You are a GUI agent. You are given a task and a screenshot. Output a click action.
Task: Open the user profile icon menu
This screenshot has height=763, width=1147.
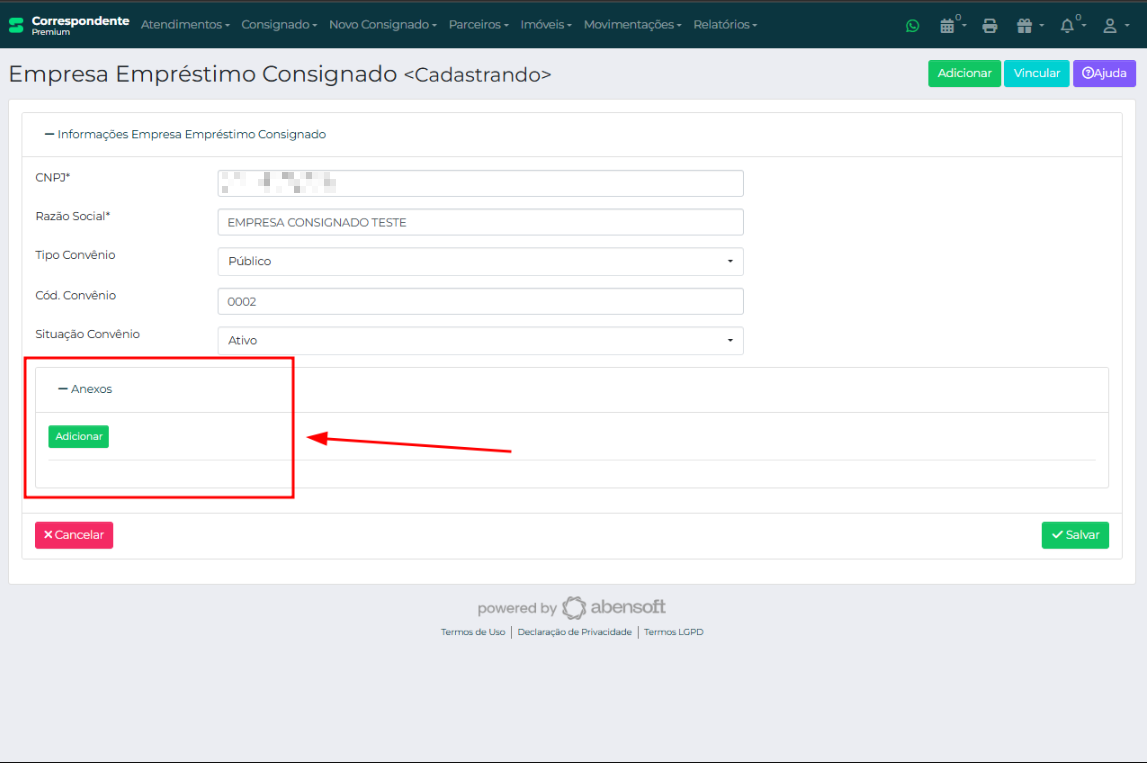(1112, 26)
